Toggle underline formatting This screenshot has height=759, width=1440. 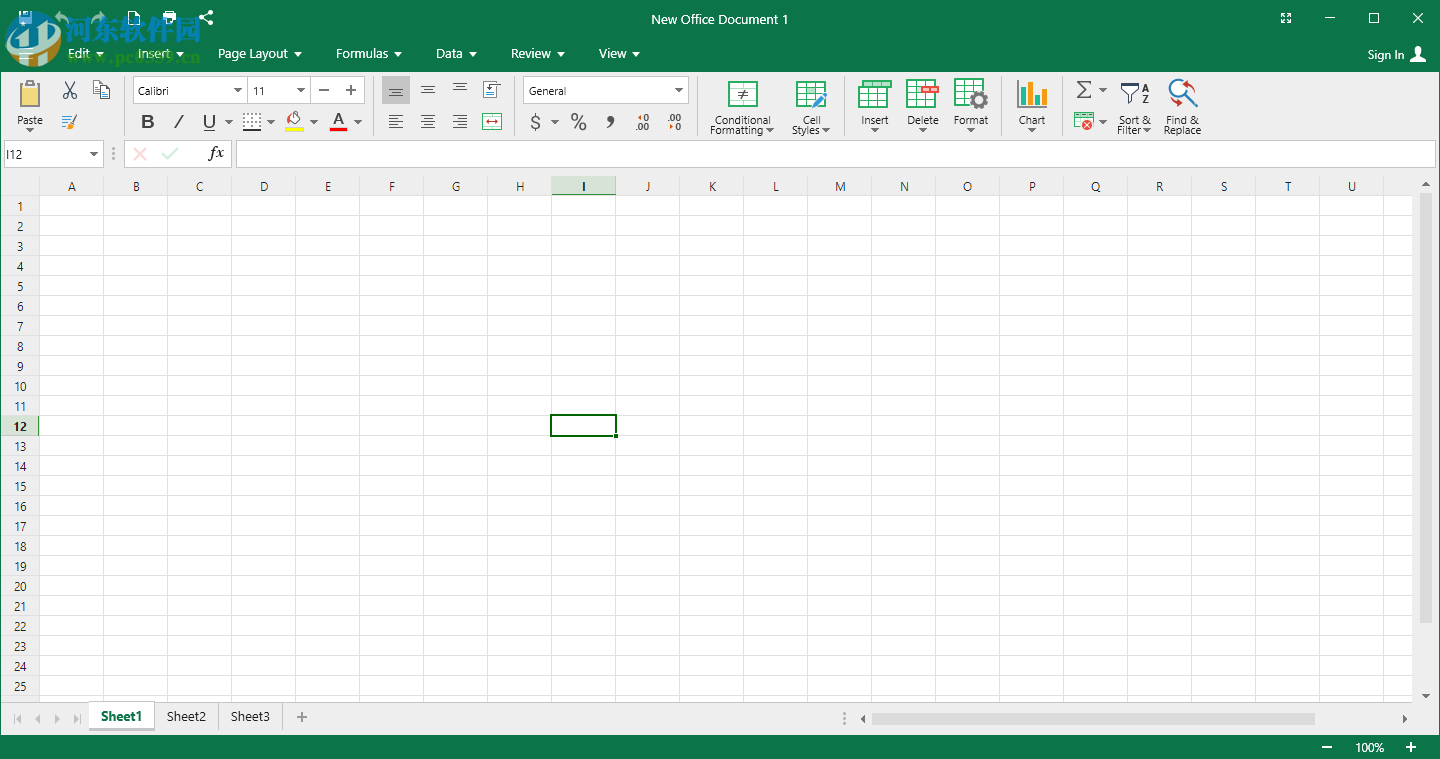[207, 121]
